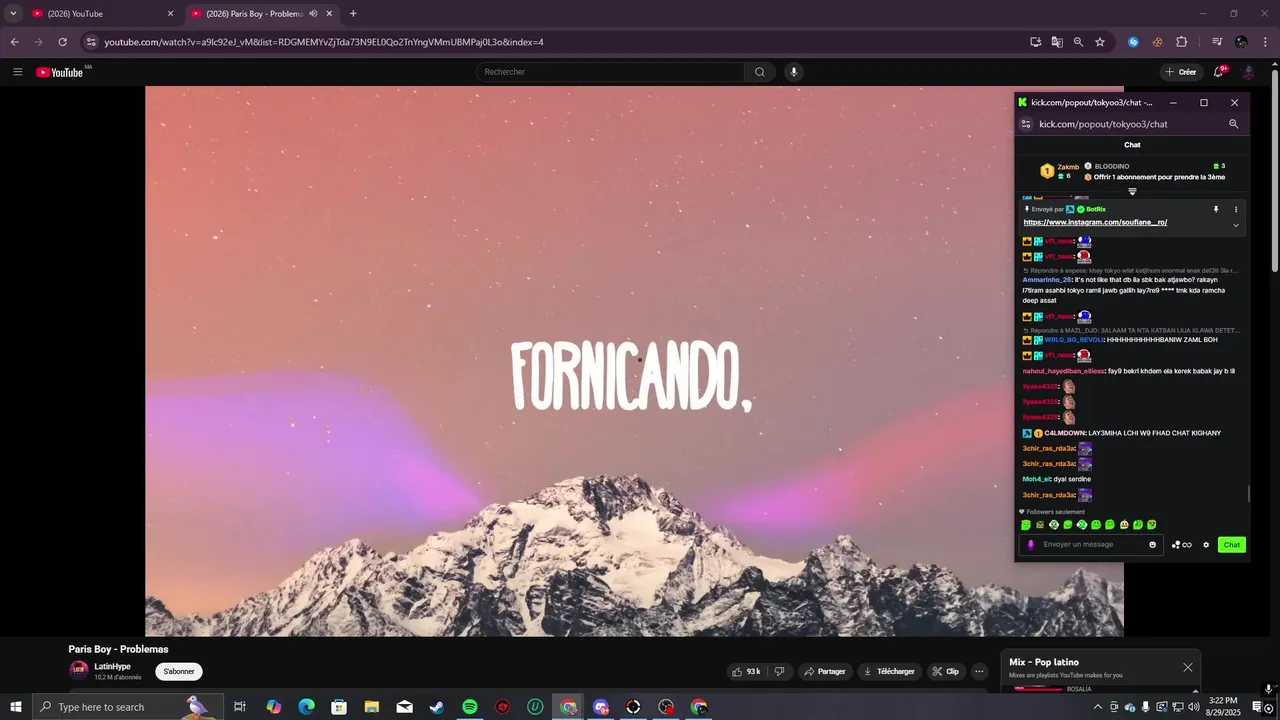Click the LatinHype channel avatar

tap(78, 671)
